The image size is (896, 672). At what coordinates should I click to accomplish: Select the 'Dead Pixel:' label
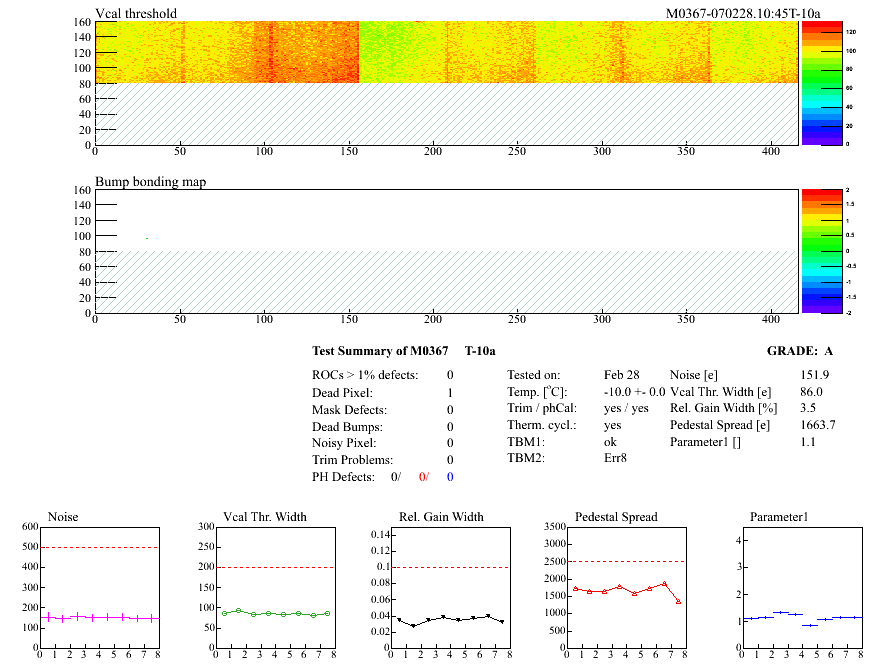coord(342,393)
